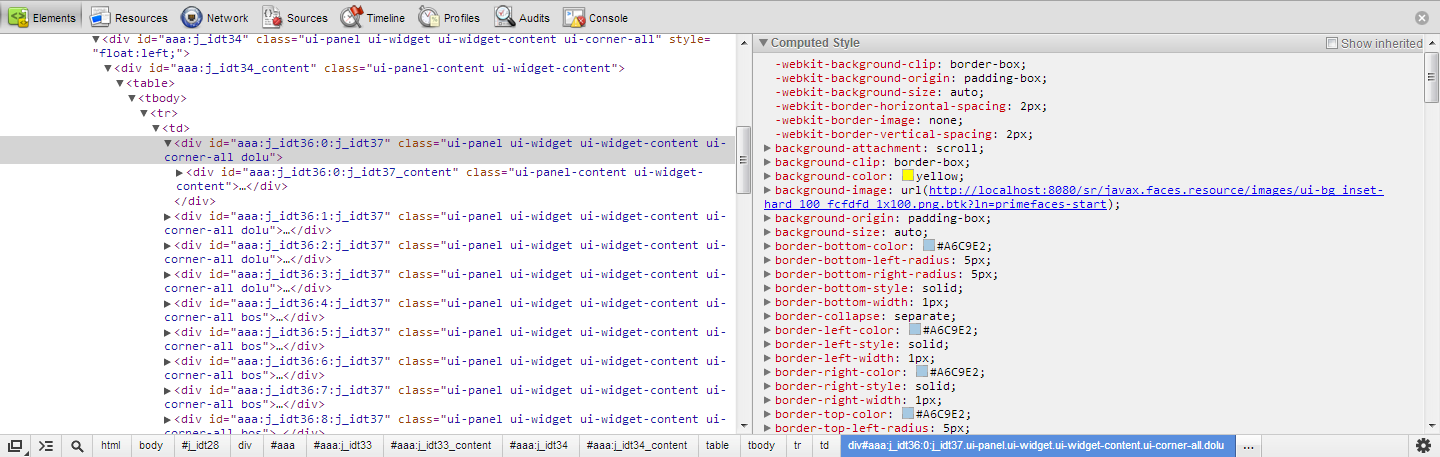Close the developer tools panel
This screenshot has width=1440, height=457.
[1422, 18]
